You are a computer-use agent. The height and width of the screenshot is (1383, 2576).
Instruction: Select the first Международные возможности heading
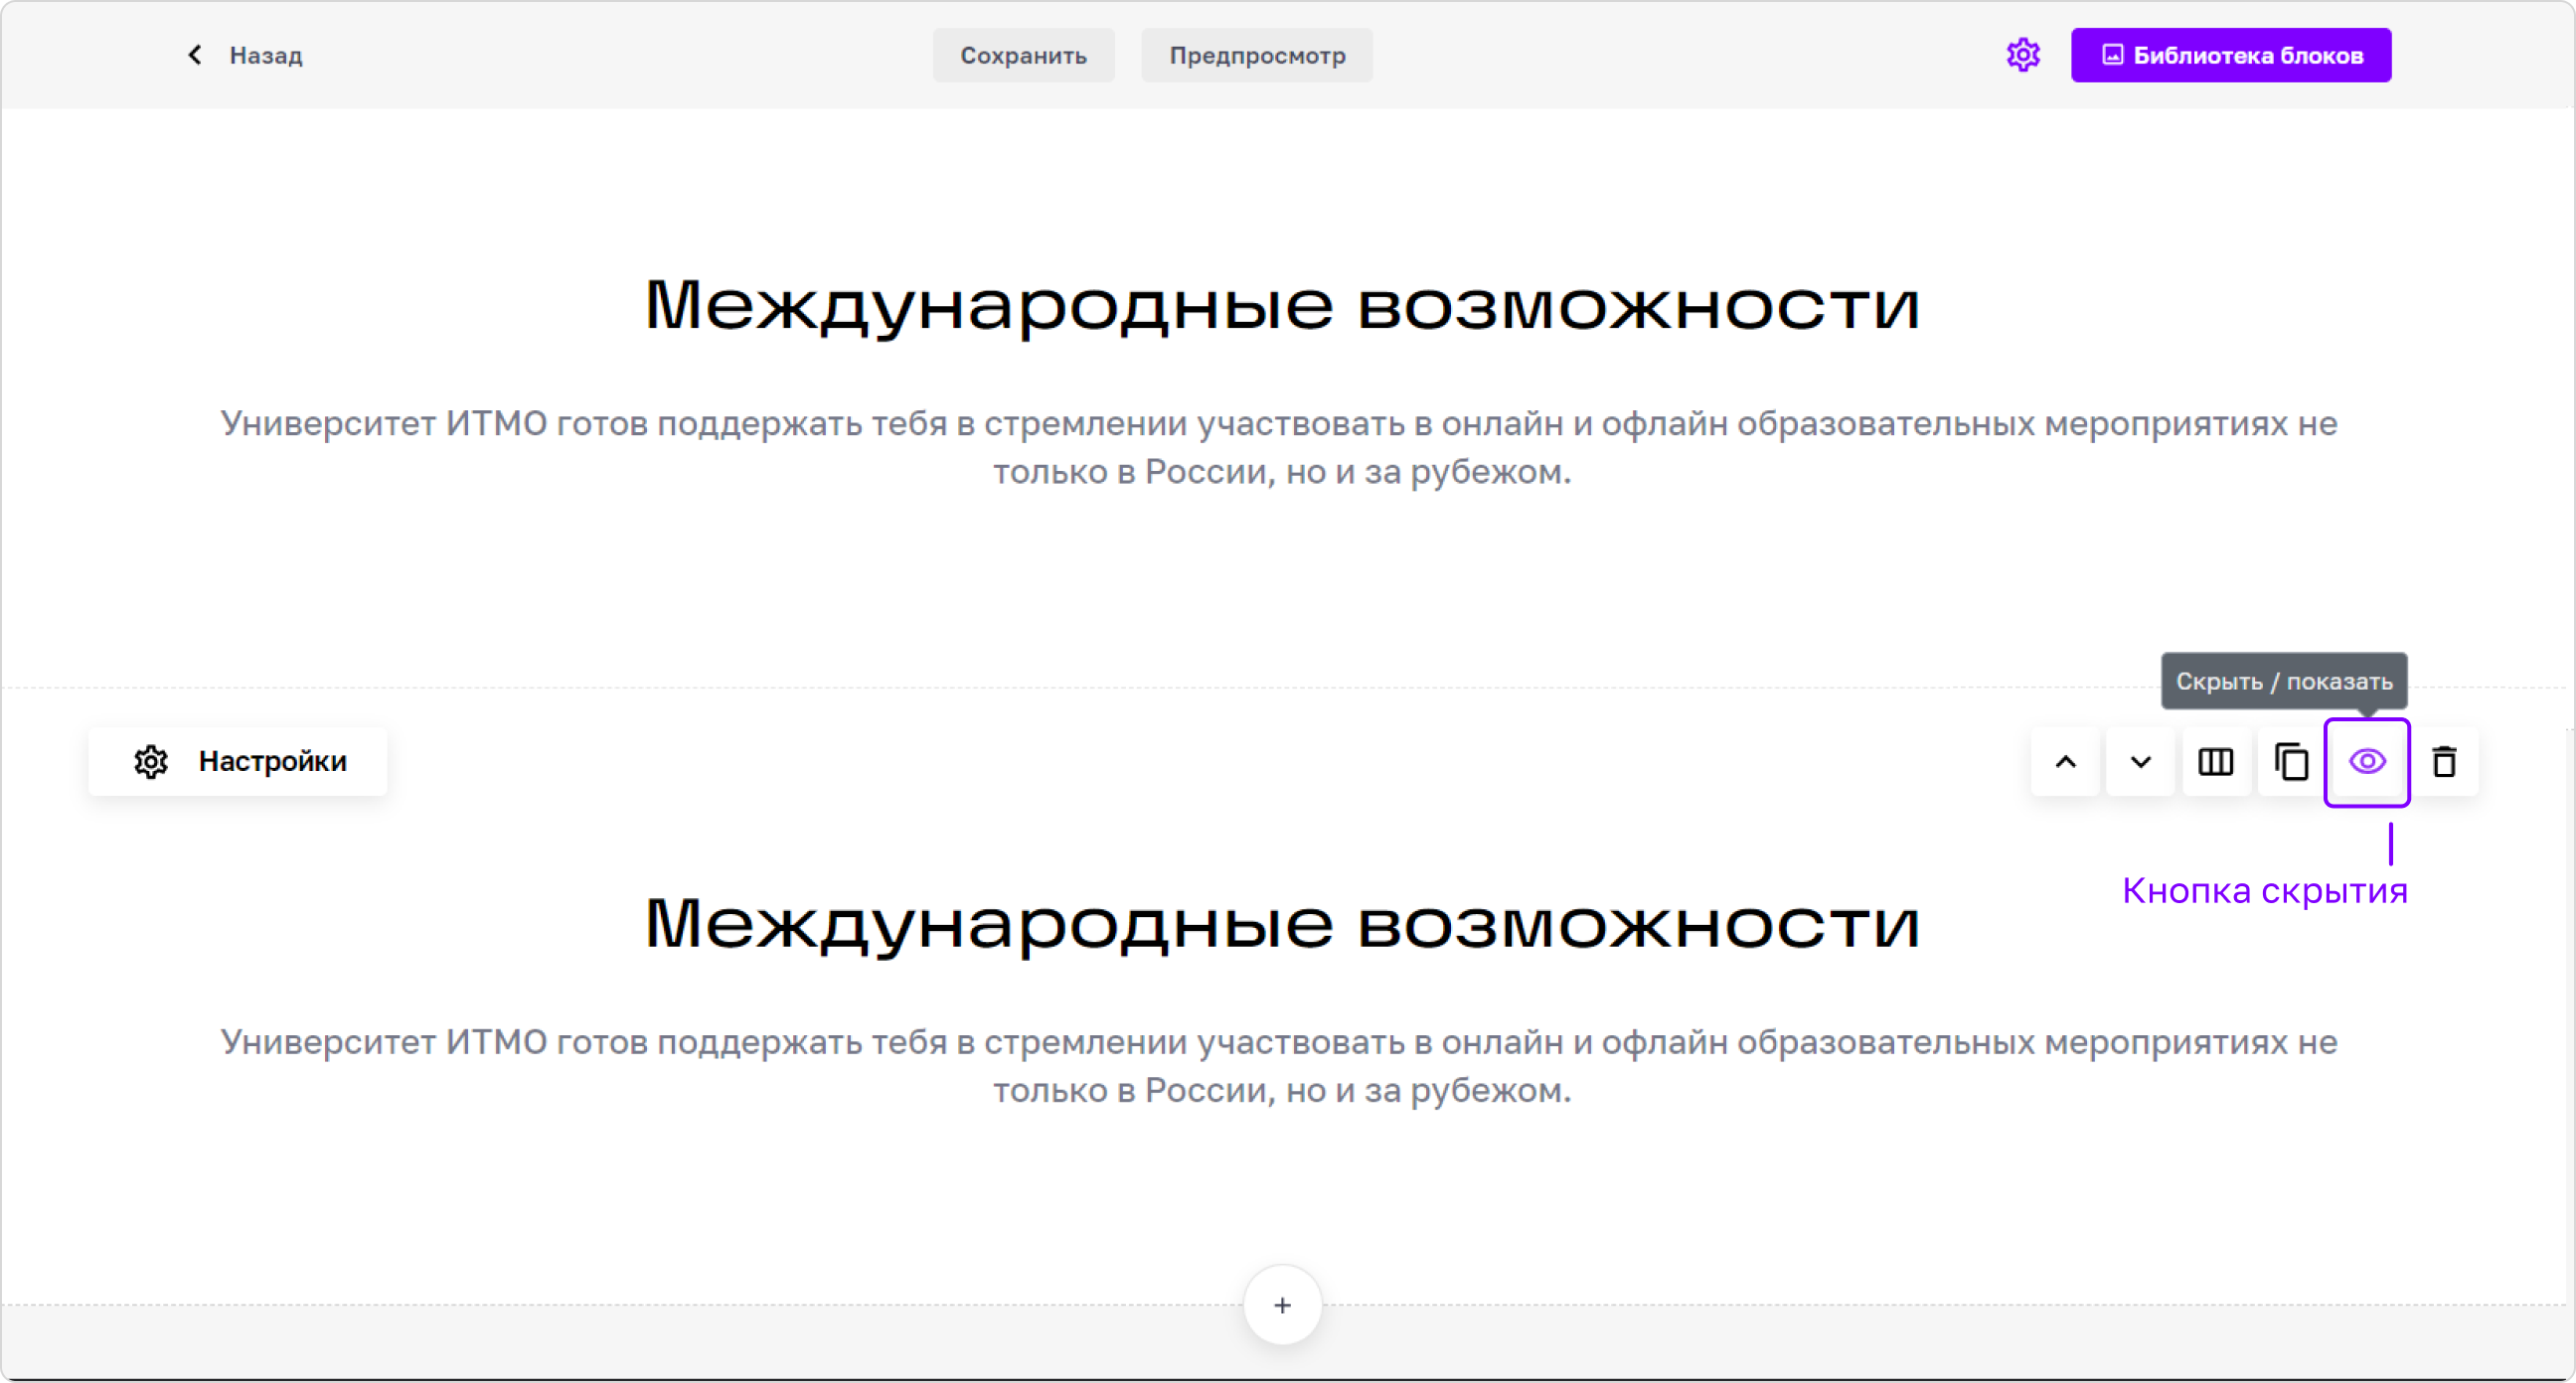tap(1282, 306)
